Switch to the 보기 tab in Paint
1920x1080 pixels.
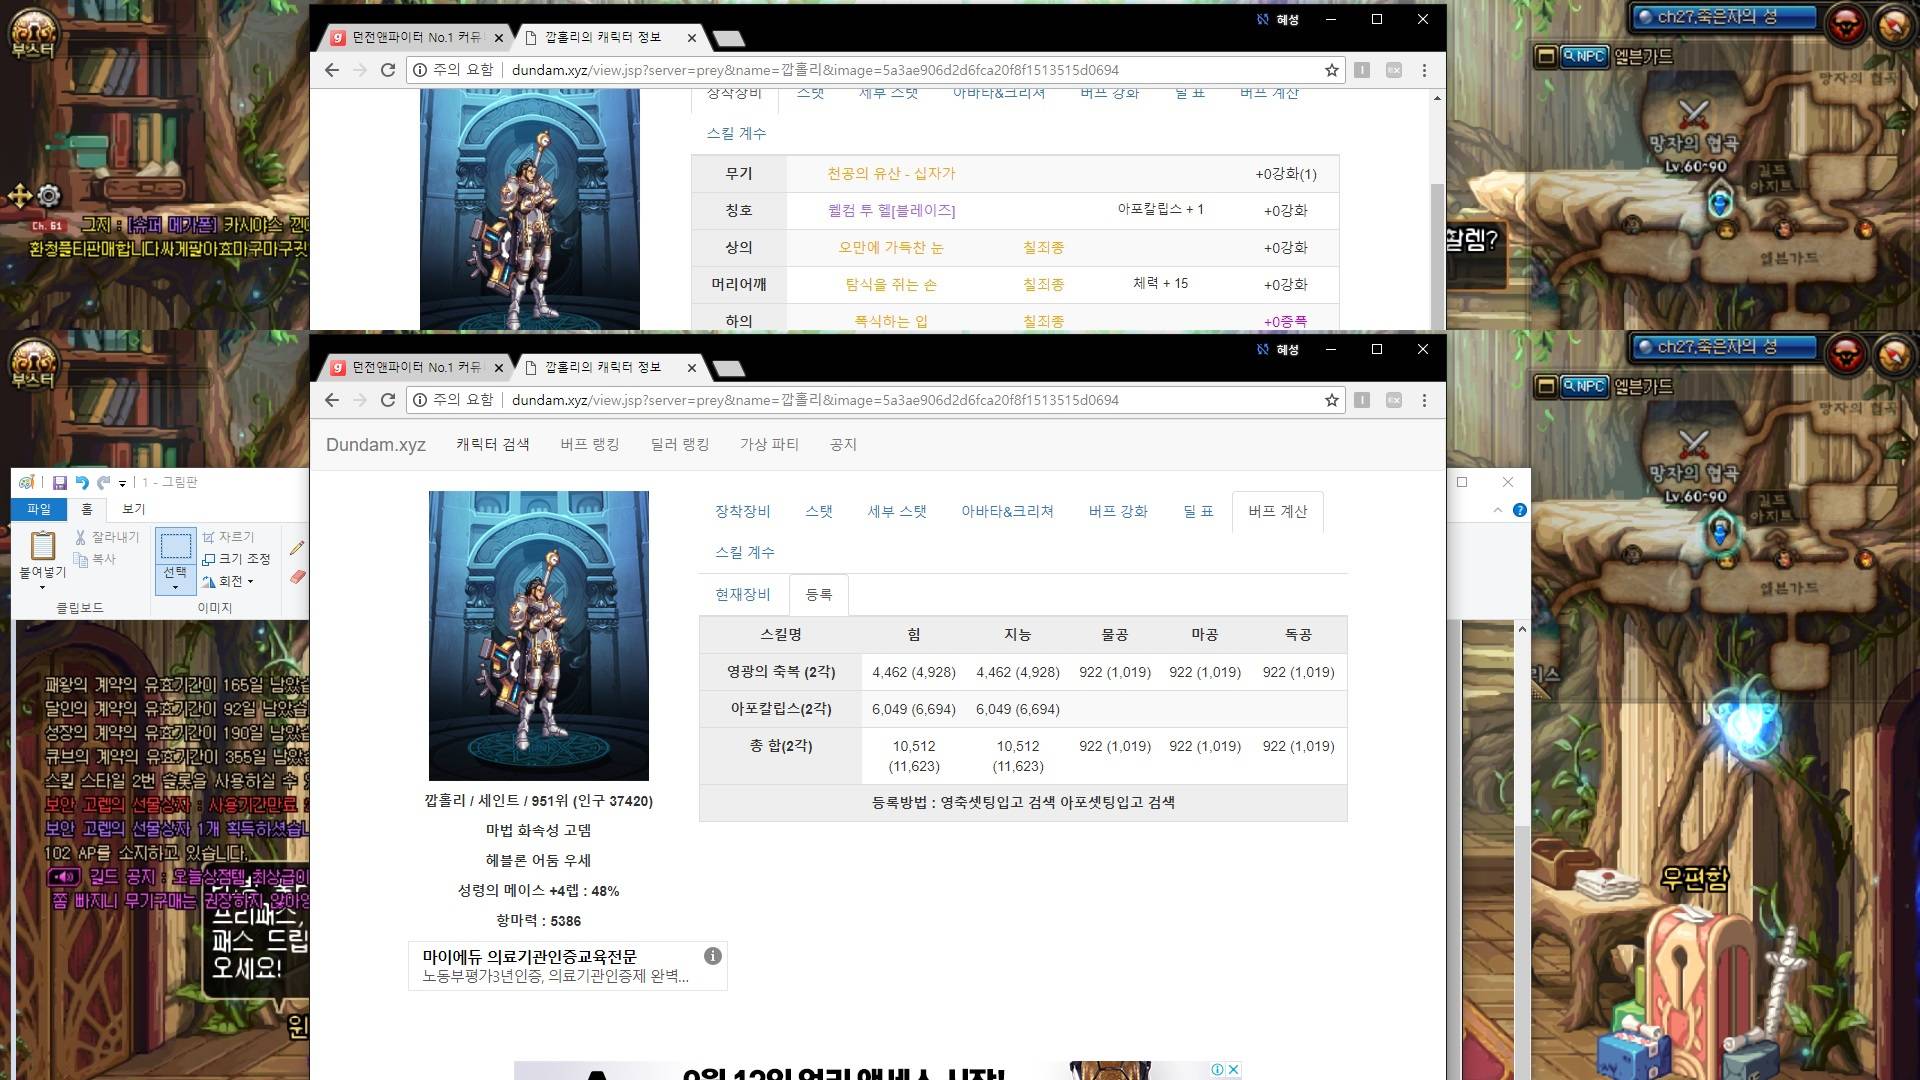coord(133,510)
